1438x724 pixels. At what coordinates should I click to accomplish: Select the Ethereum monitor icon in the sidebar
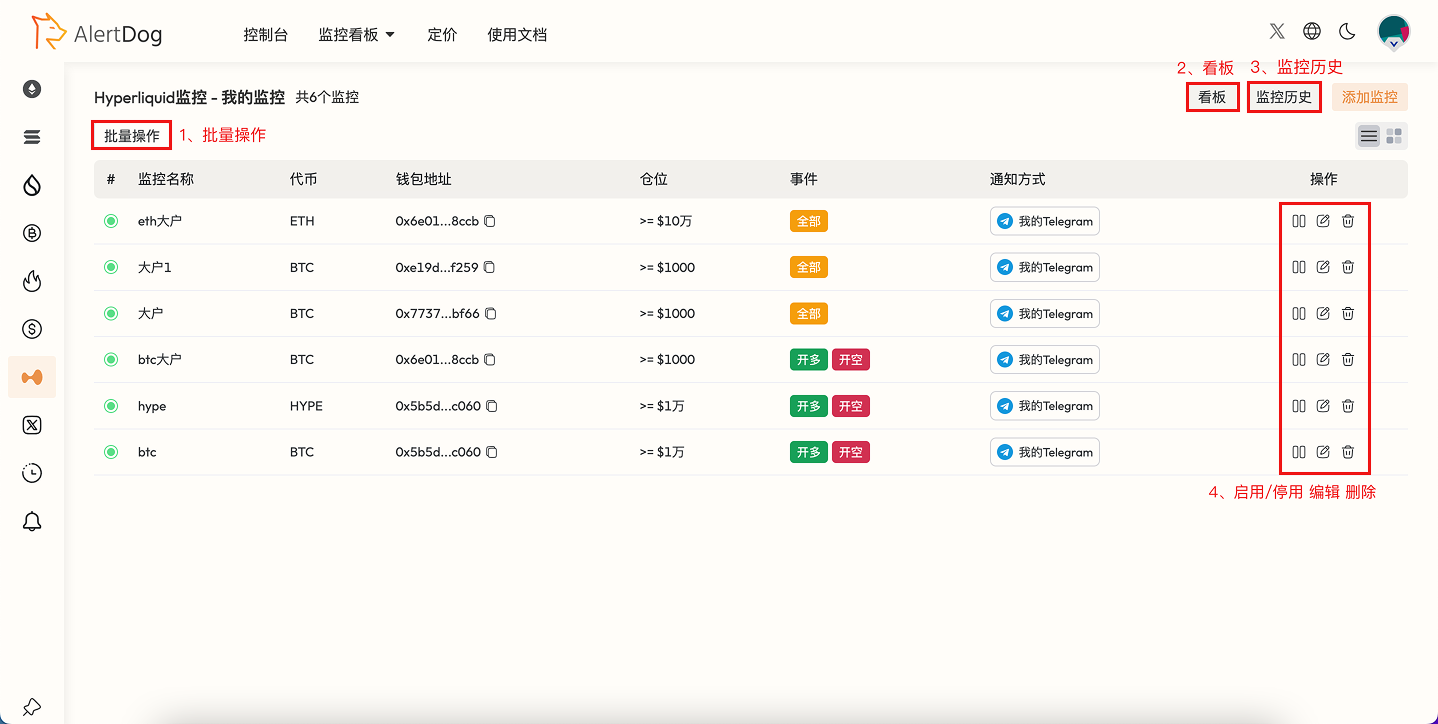pos(31,88)
